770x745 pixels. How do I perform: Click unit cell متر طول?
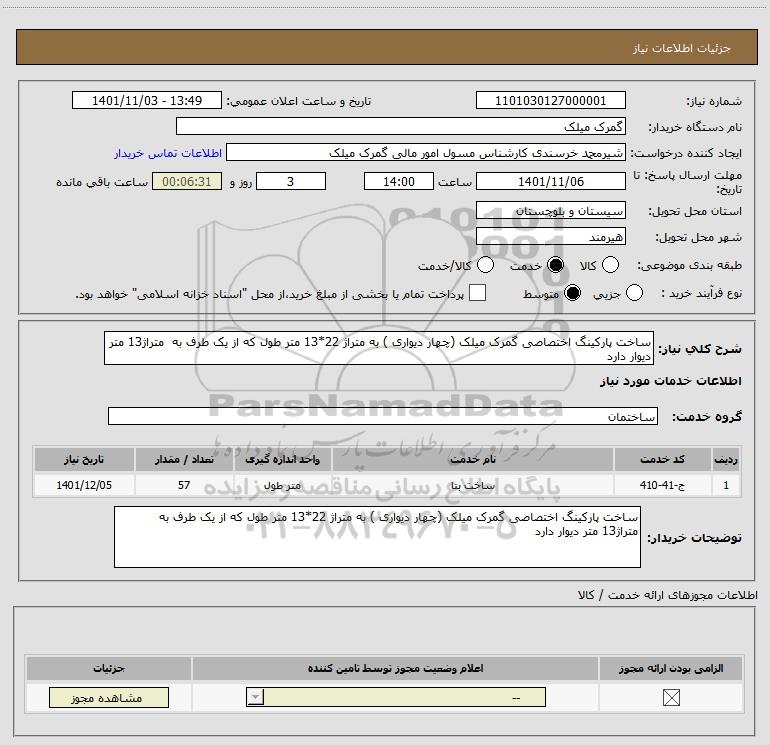point(282,485)
